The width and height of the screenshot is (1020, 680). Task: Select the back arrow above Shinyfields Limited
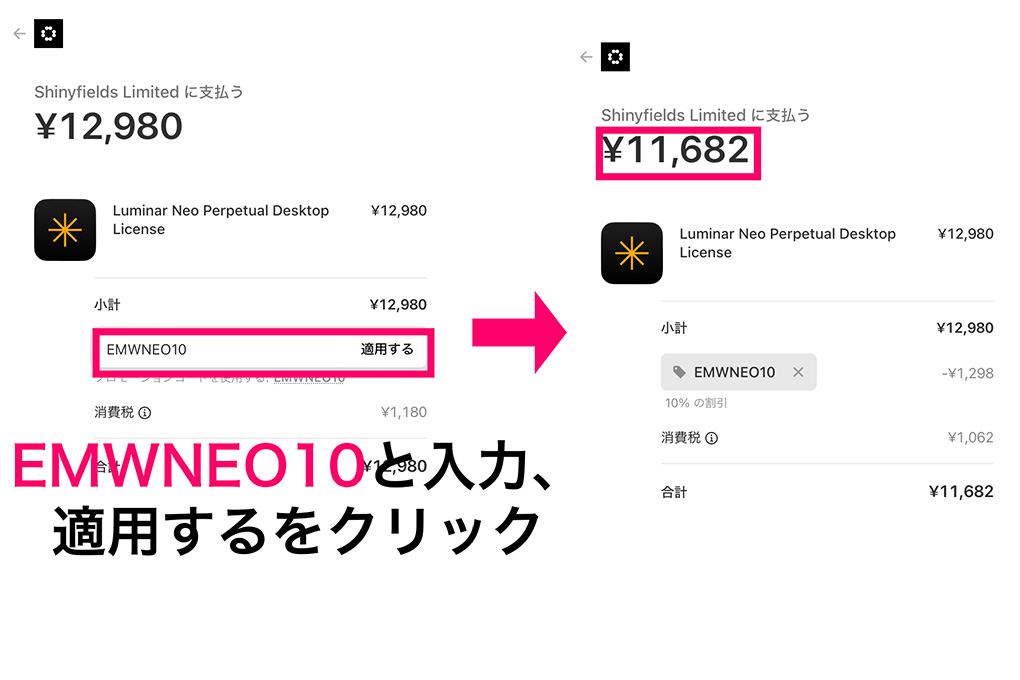(18, 33)
